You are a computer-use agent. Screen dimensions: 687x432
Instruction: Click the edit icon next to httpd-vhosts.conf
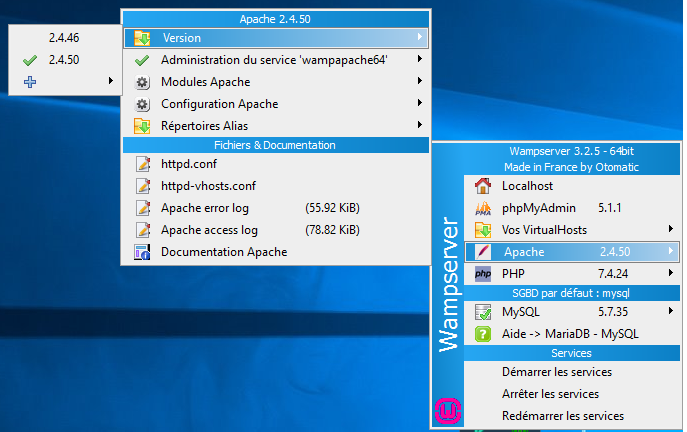pyautogui.click(x=143, y=186)
